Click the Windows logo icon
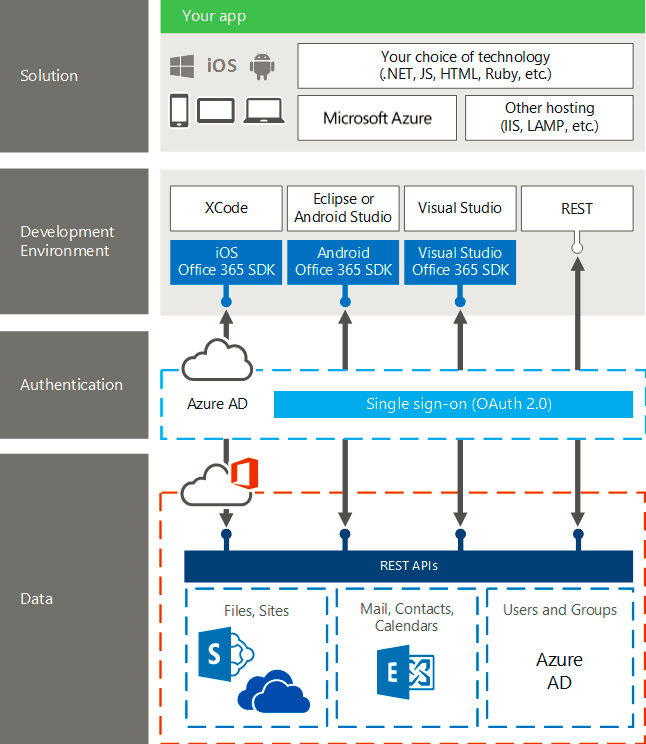Viewport: 646px width, 744px height. (182, 66)
